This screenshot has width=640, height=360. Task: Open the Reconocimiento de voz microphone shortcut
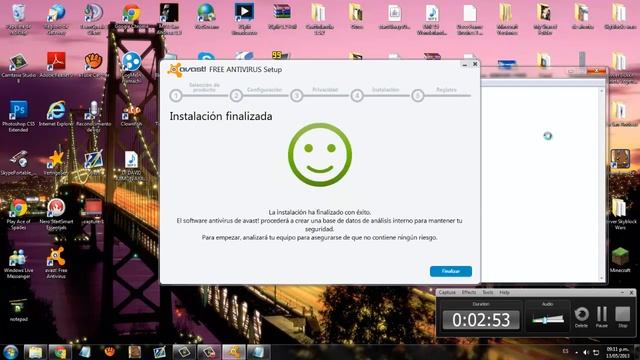(93, 116)
